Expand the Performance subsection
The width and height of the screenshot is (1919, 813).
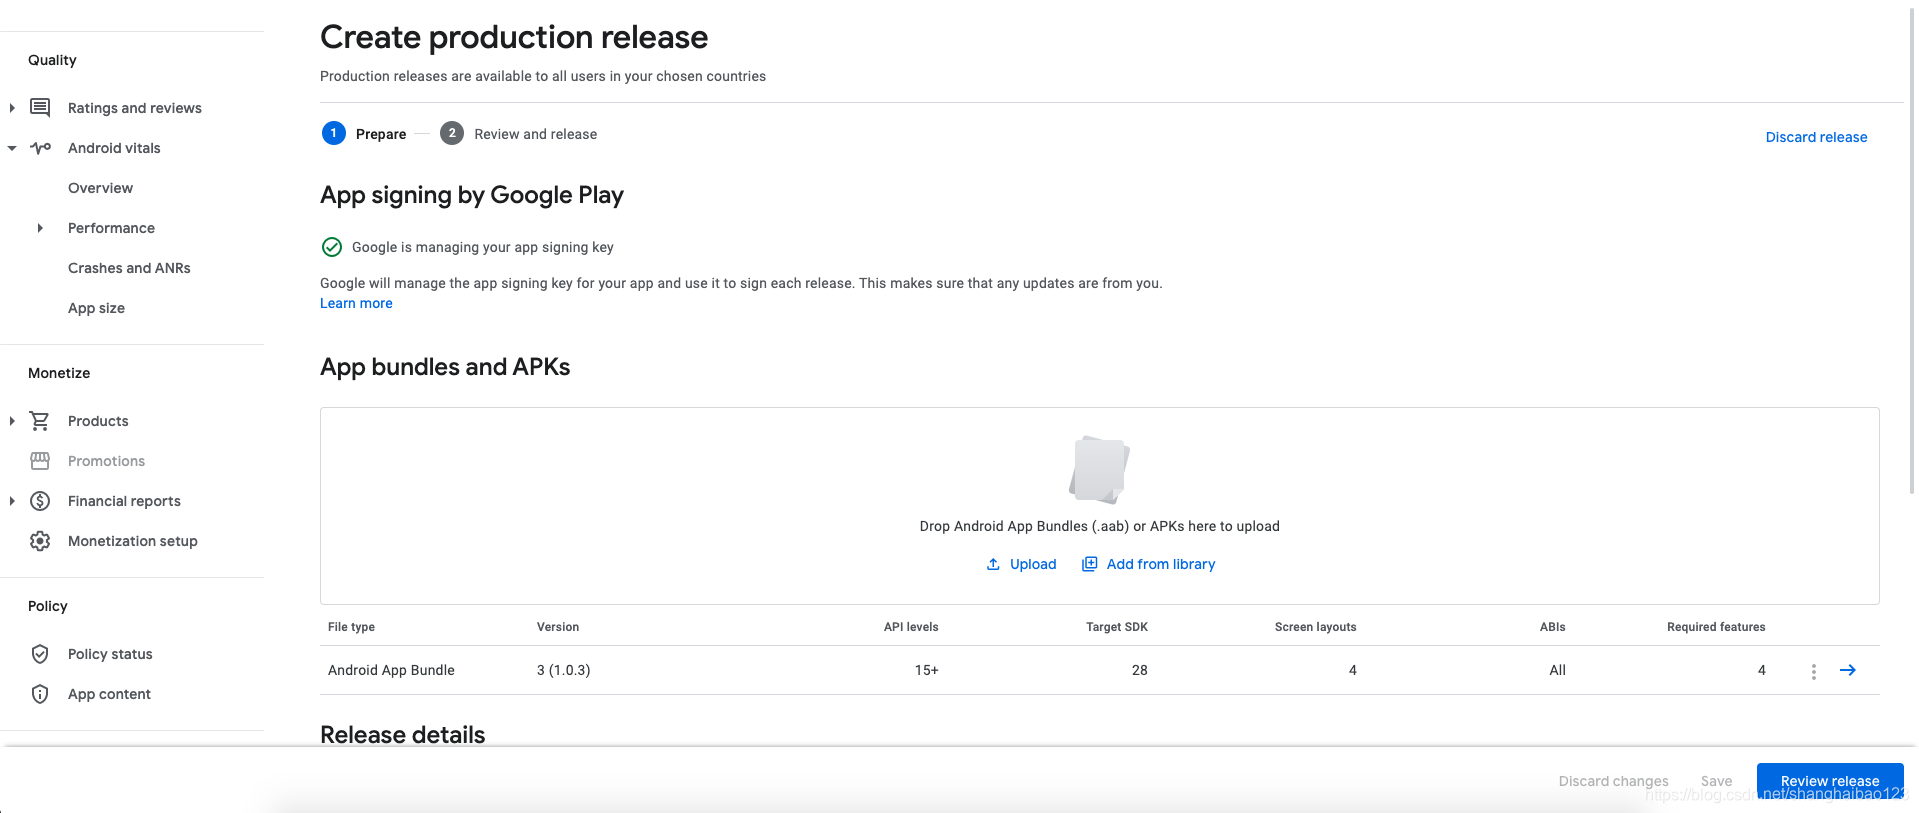coord(41,227)
